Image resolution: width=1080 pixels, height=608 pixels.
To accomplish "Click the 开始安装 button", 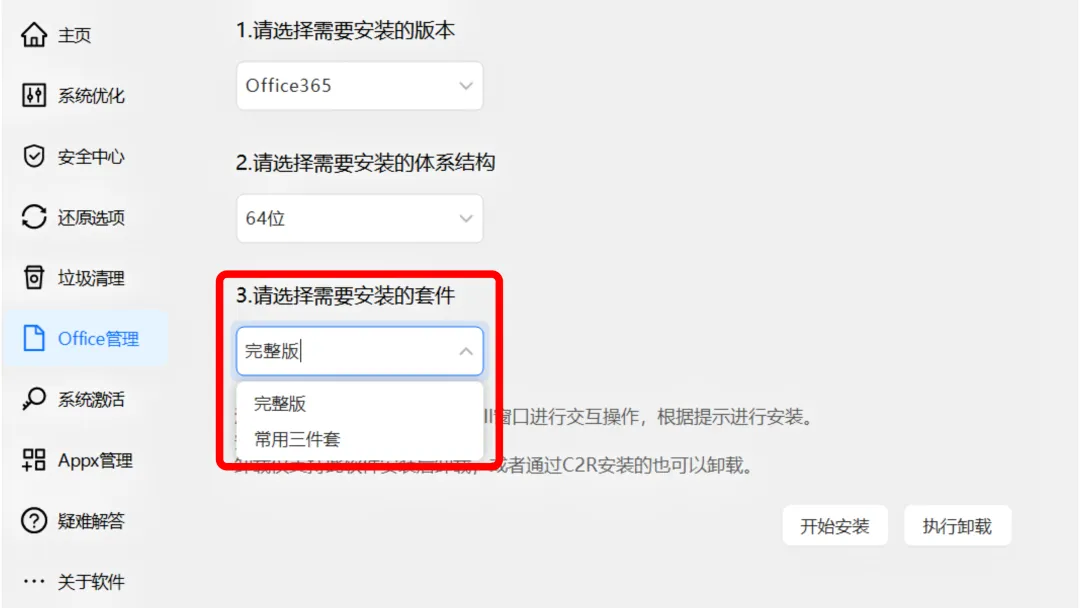I will (835, 526).
